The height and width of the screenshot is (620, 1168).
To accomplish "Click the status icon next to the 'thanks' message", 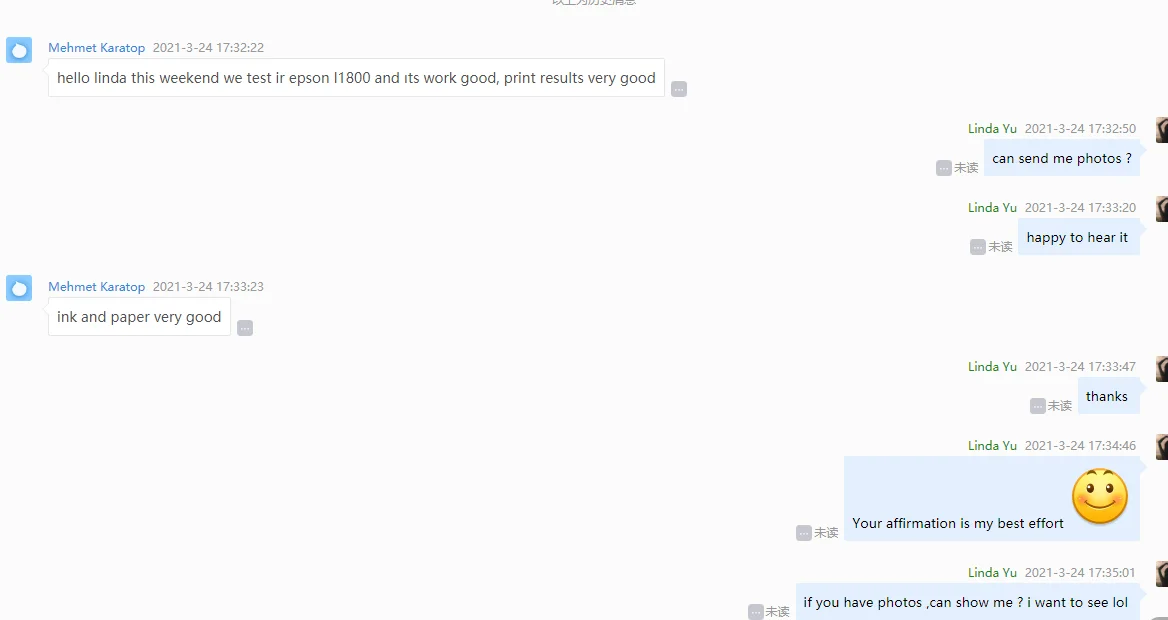I will click(x=1038, y=405).
